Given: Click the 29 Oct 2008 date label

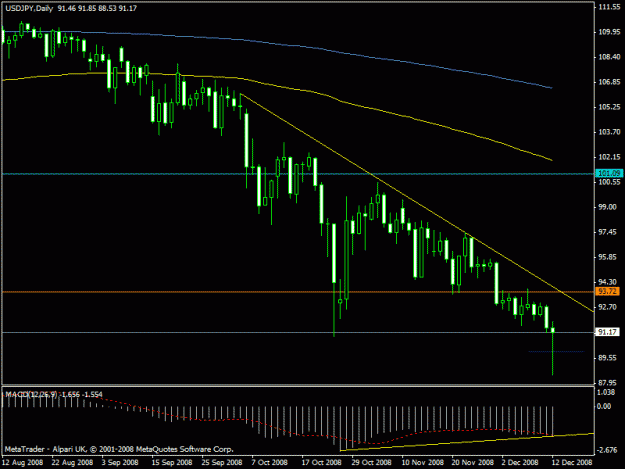Looking at the screenshot, I should coord(371,463).
